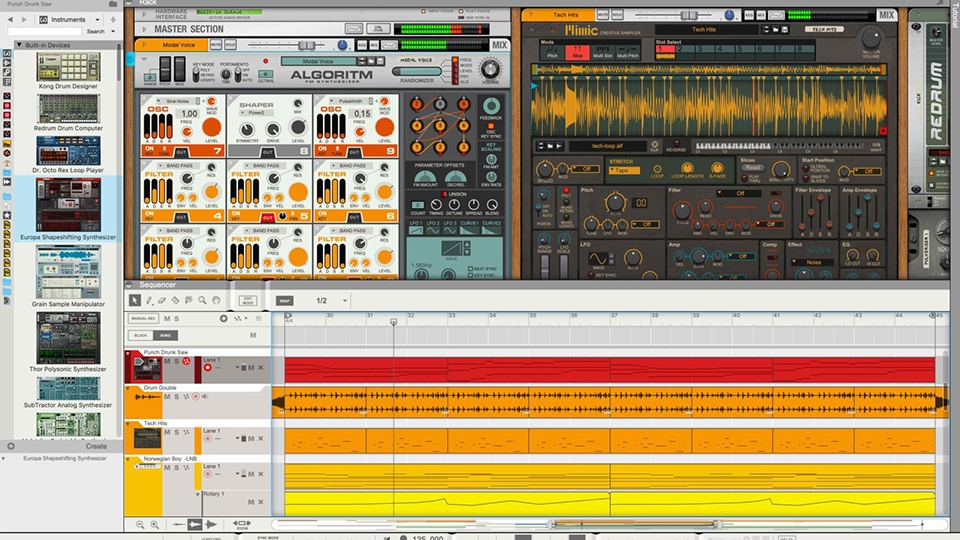Image resolution: width=960 pixels, height=540 pixels.
Task: Delete Lane 1 of the Tech Hits track
Action: tap(261, 438)
